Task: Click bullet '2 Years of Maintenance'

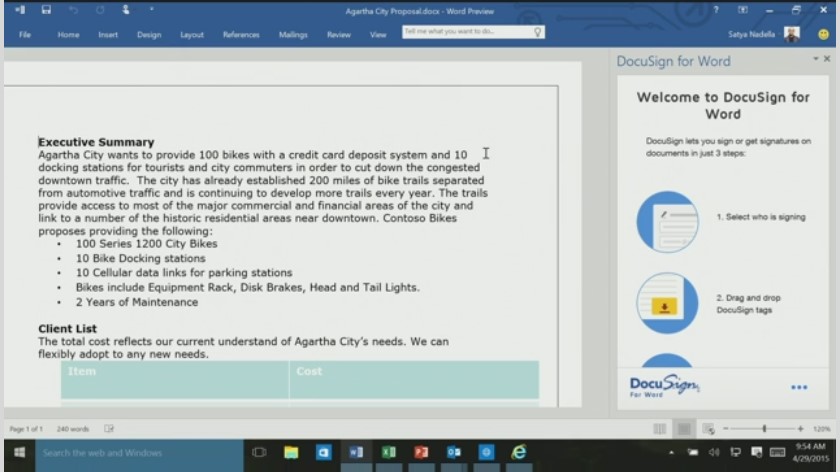Action: pyautogui.click(x=137, y=302)
